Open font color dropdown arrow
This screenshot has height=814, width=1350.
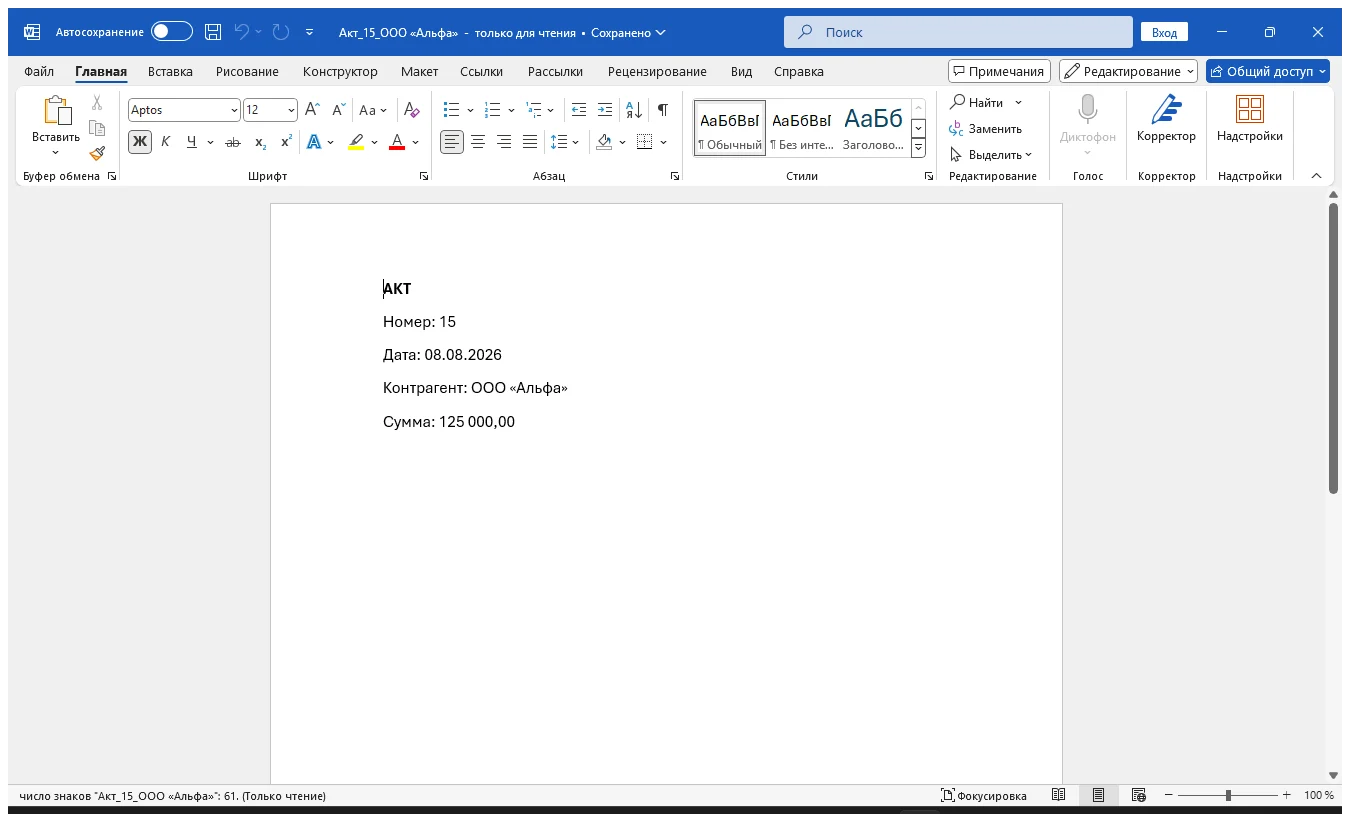click(416, 142)
